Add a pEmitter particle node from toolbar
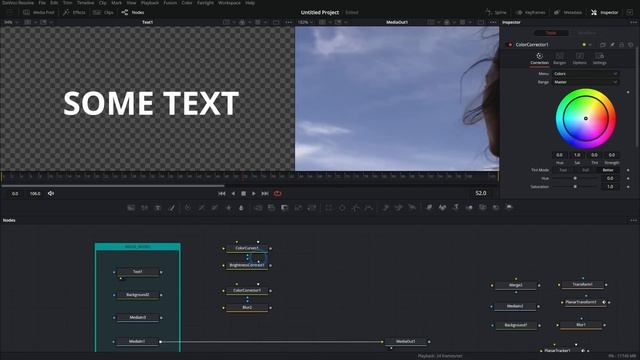The height and width of the screenshot is (360, 640). (x=385, y=208)
